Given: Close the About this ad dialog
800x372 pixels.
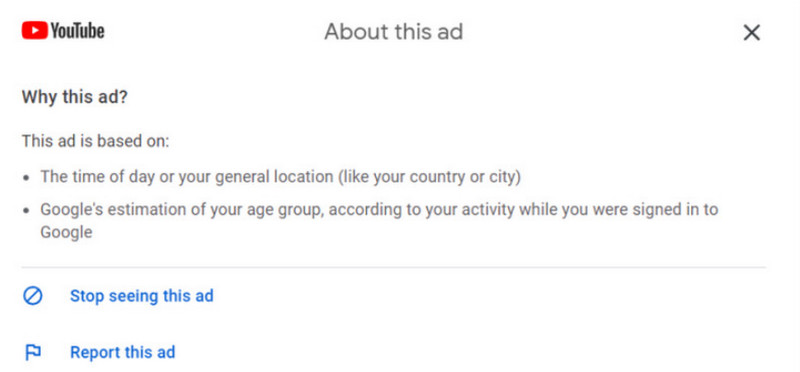Looking at the screenshot, I should click(x=752, y=33).
